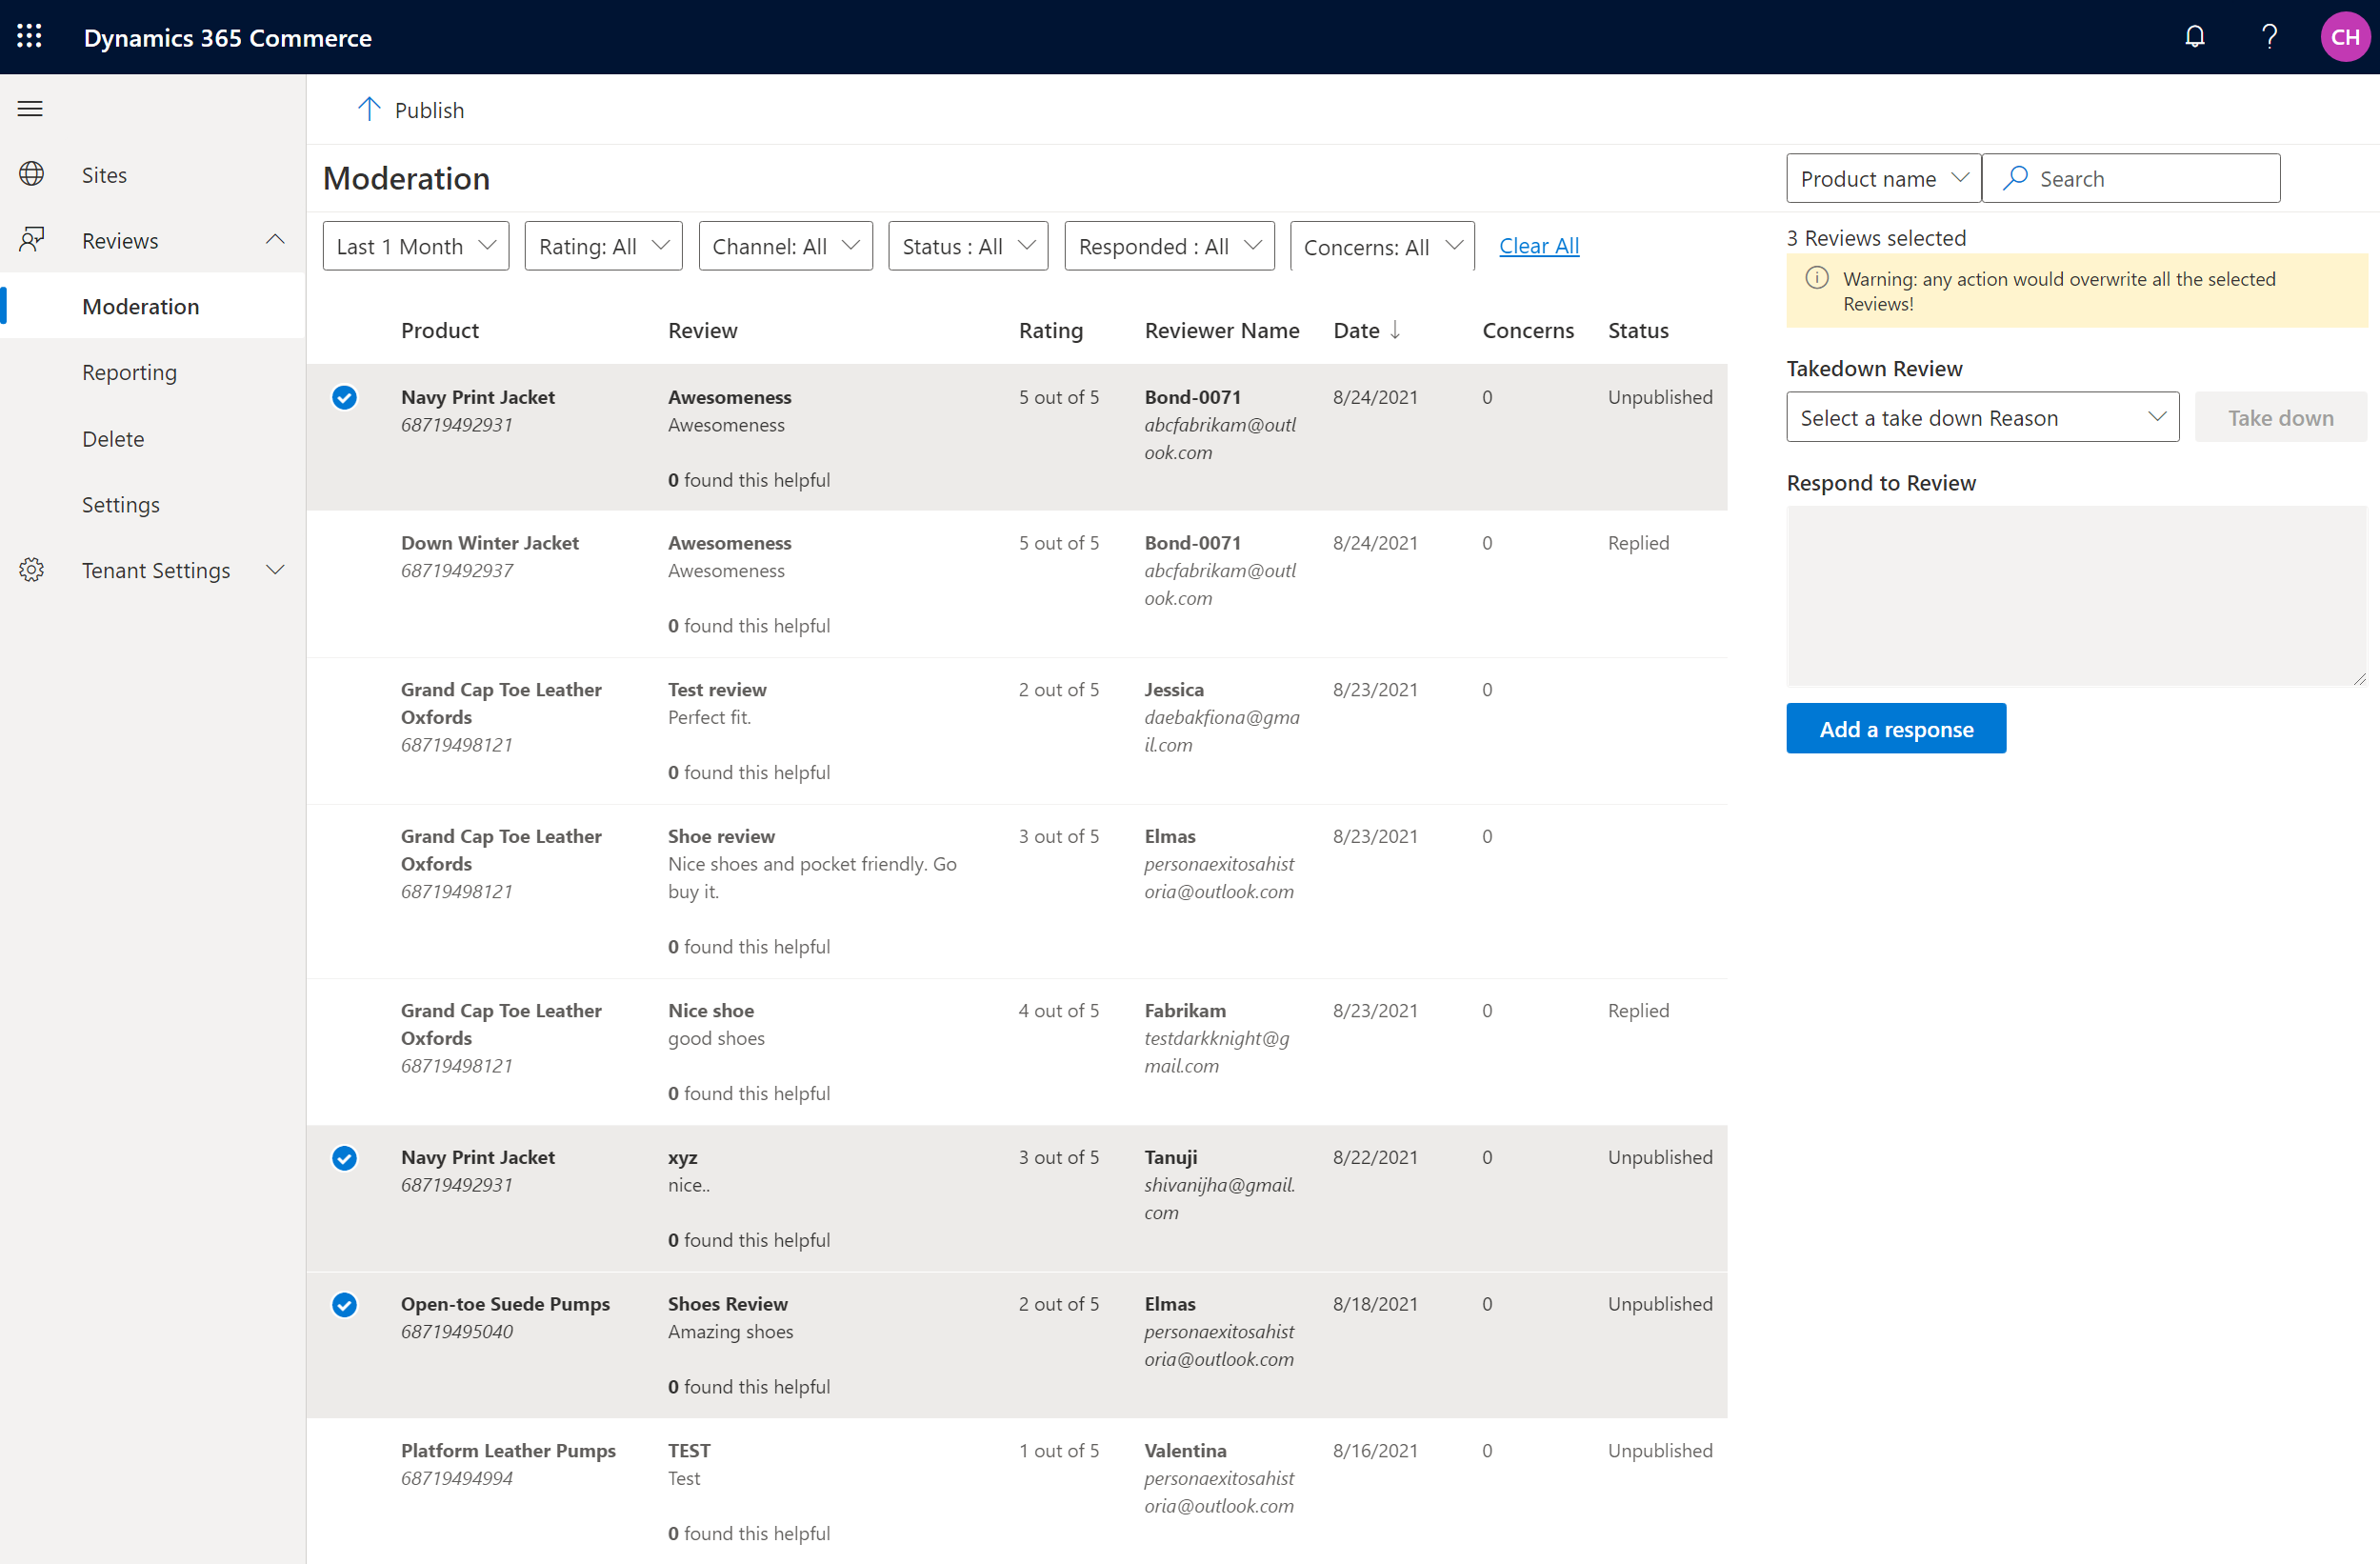Image resolution: width=2380 pixels, height=1564 pixels.
Task: Open the Reviews section icon
Action: pyautogui.click(x=31, y=237)
